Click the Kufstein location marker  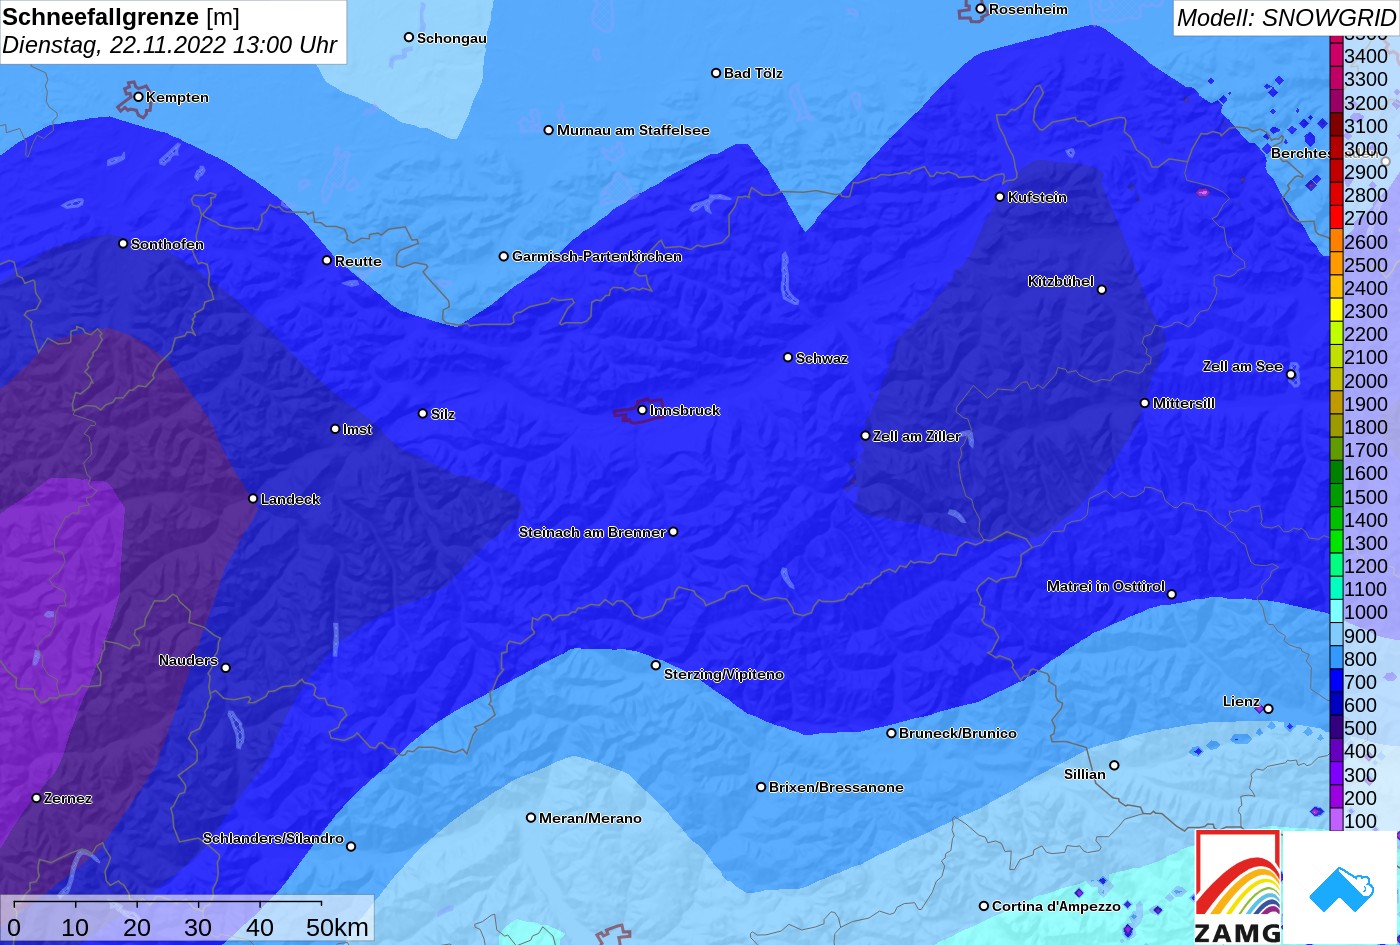point(1000,197)
